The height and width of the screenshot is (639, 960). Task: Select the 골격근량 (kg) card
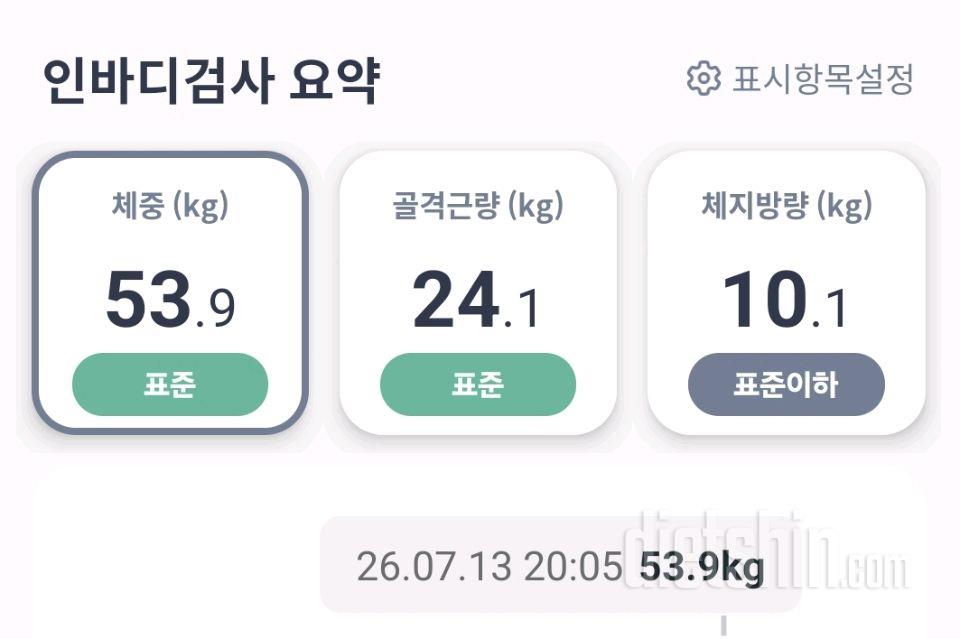pos(478,293)
